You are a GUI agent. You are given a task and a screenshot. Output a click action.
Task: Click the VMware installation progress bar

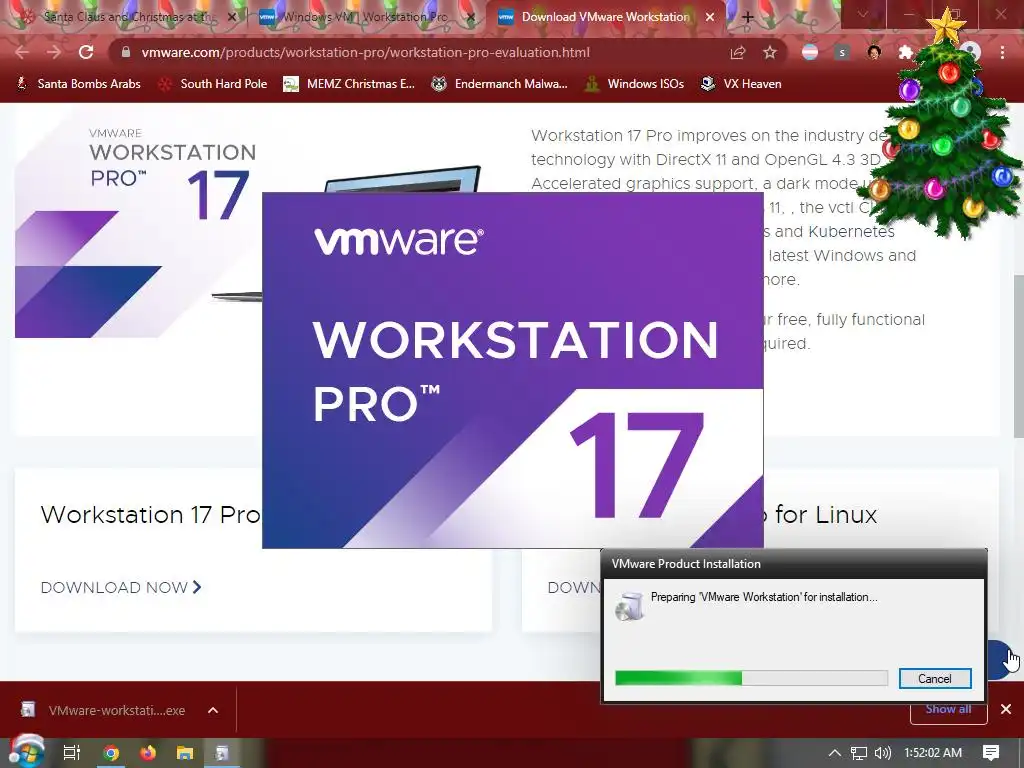751,679
